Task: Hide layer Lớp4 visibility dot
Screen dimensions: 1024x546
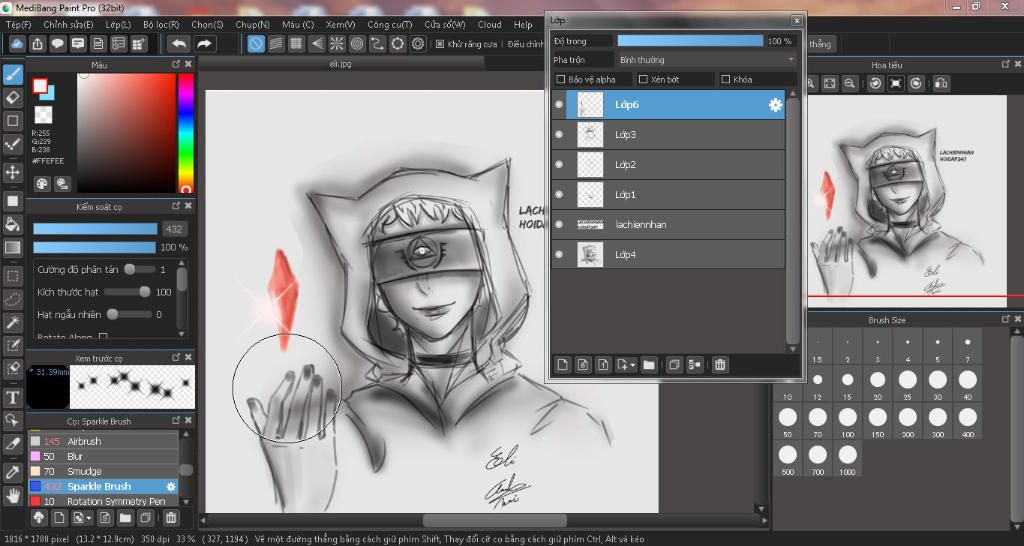Action: (559, 255)
